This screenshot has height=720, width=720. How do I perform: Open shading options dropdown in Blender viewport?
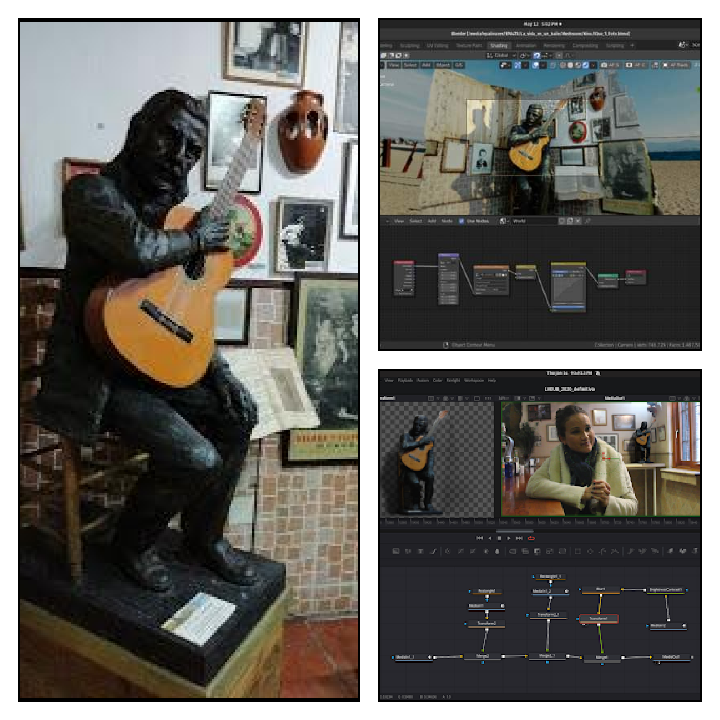(x=593, y=65)
